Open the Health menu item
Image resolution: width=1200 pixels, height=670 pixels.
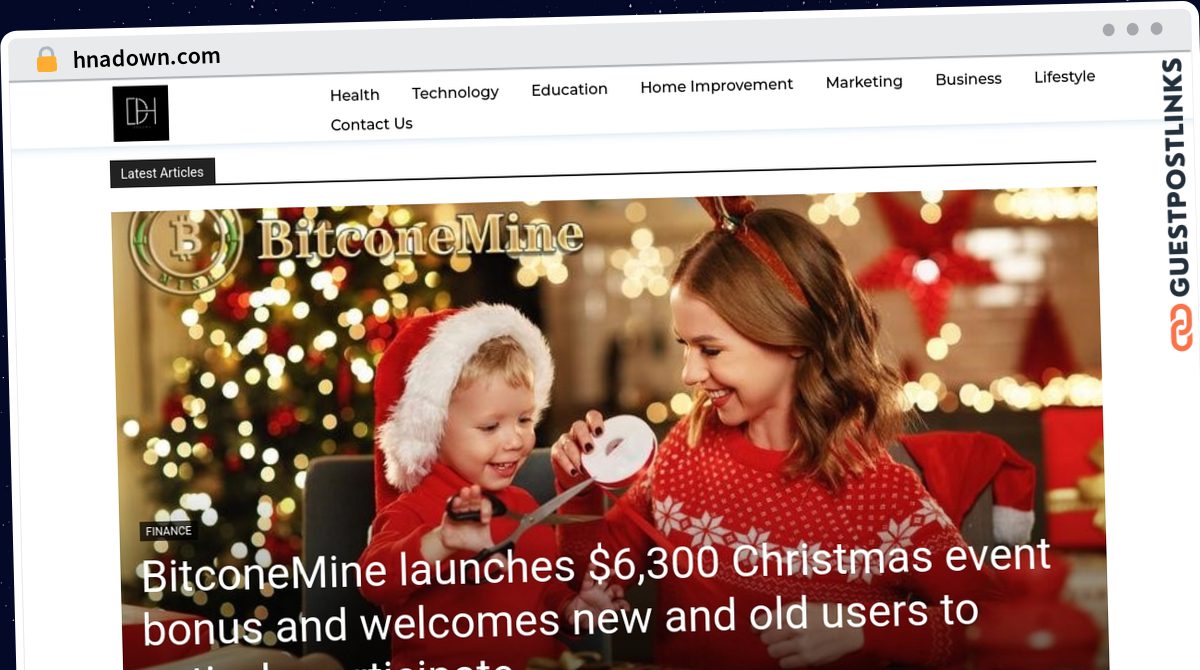[355, 95]
